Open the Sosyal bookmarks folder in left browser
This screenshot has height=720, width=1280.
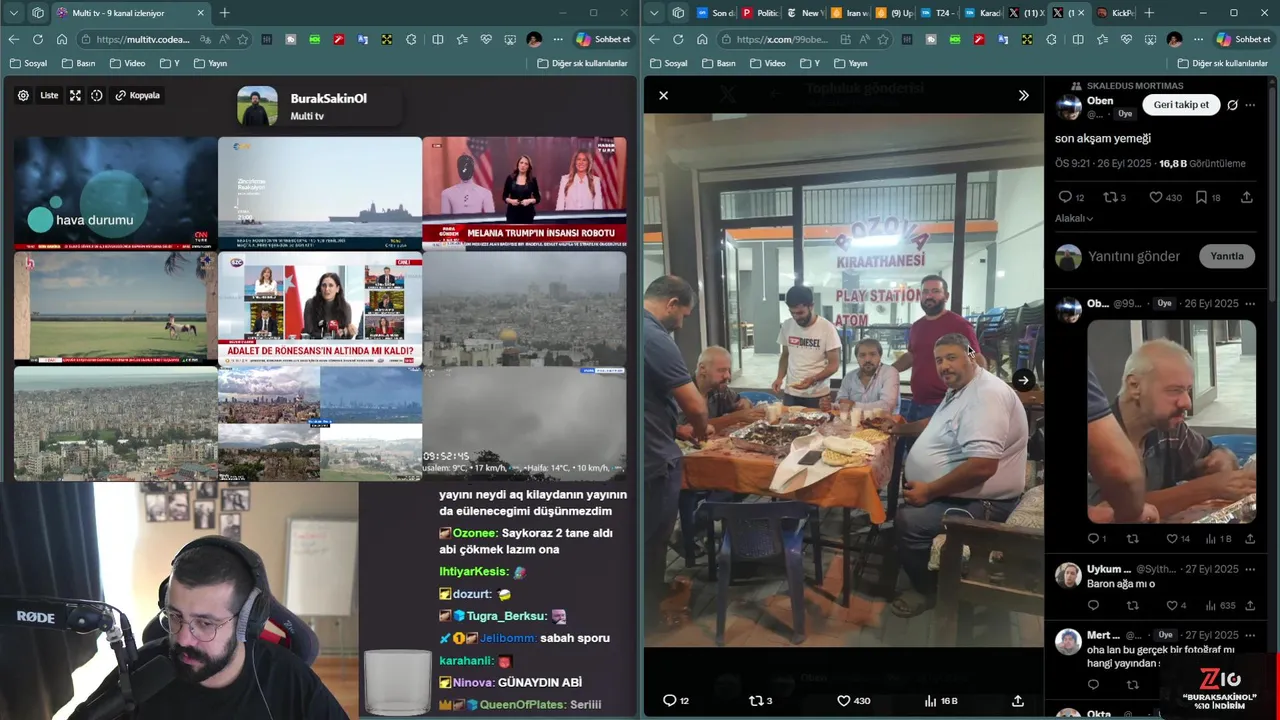pyautogui.click(x=28, y=63)
